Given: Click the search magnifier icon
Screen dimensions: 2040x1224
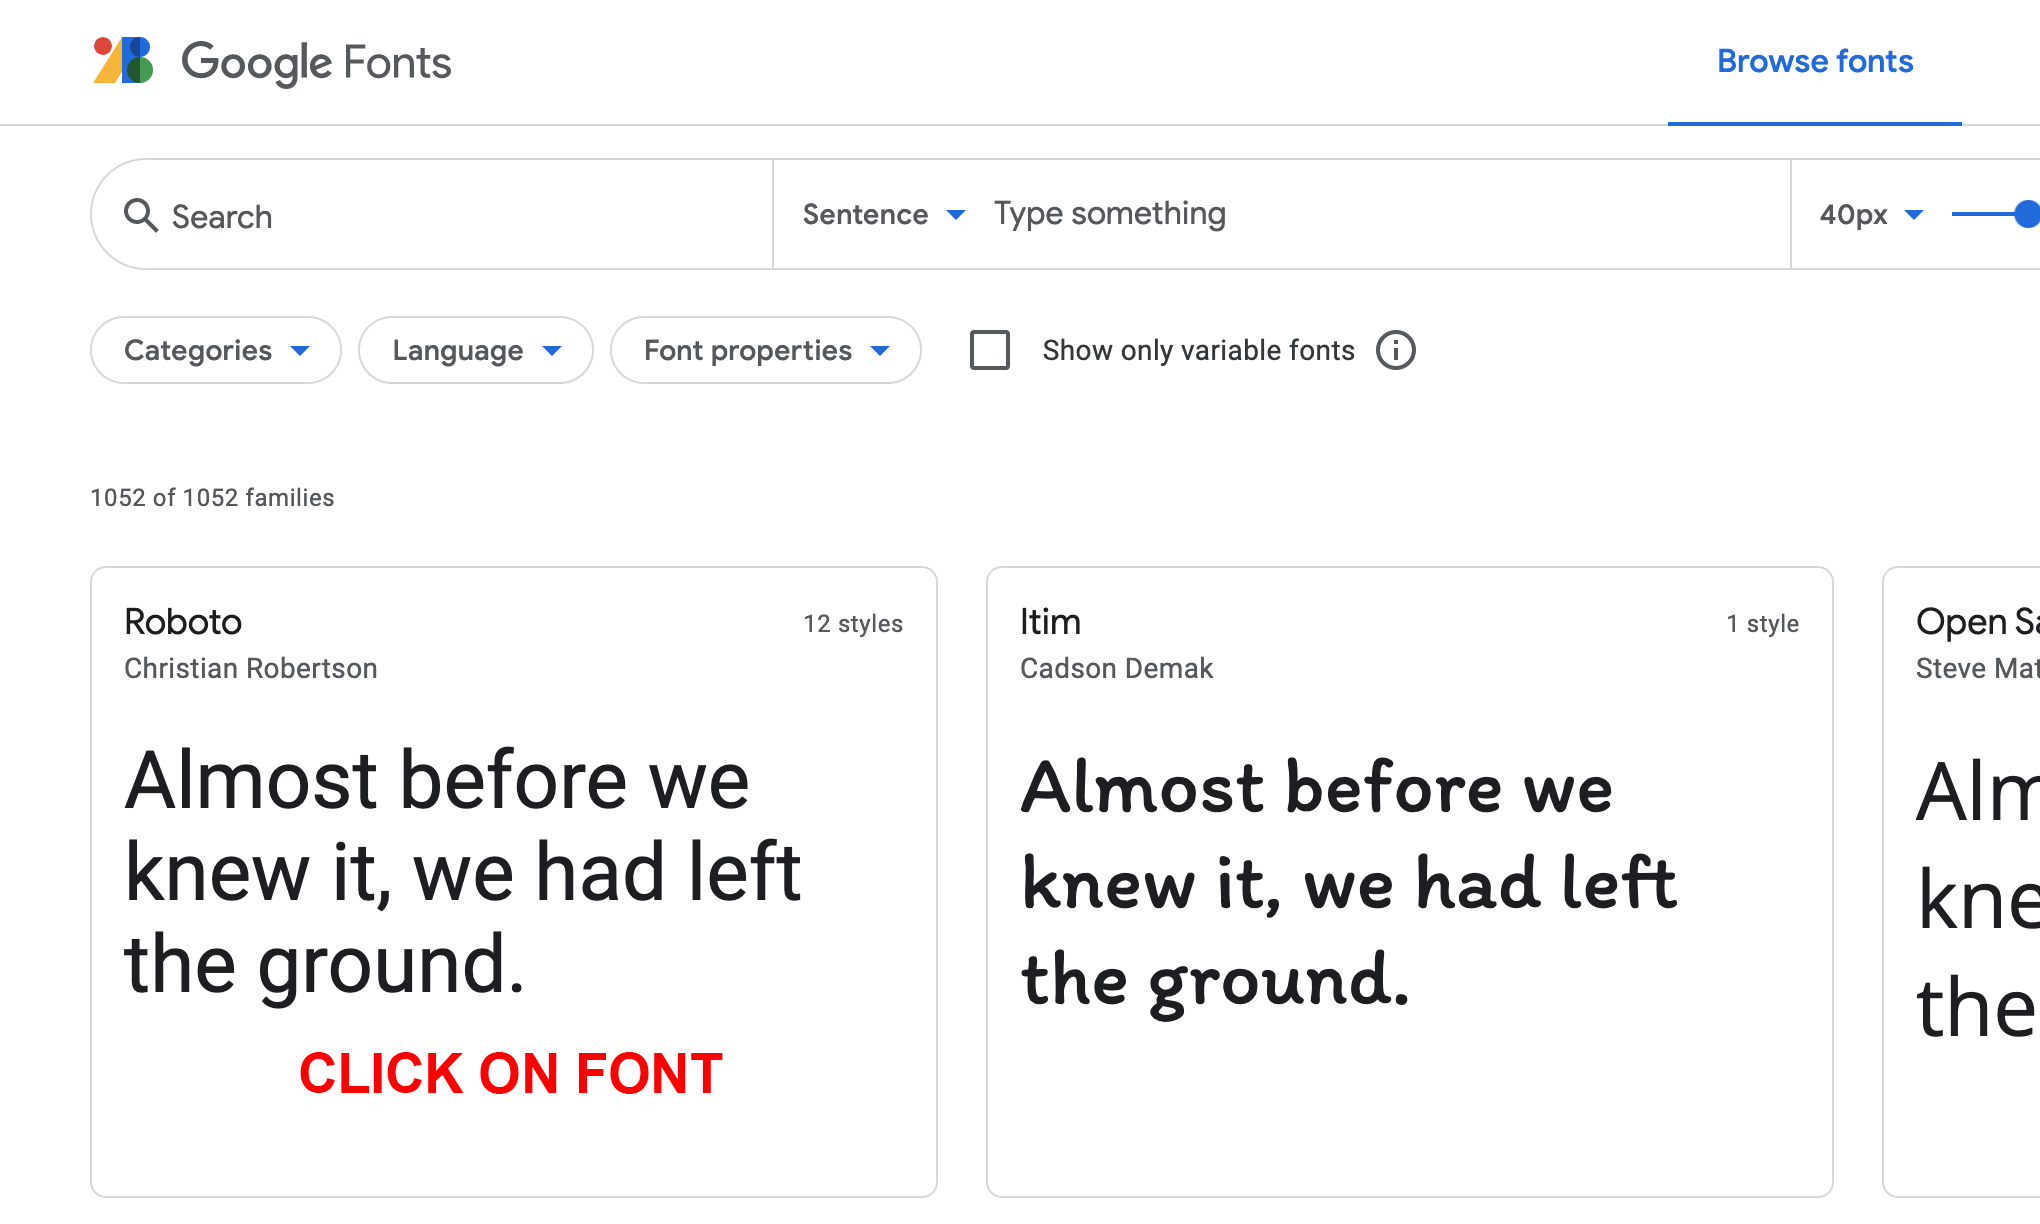Looking at the screenshot, I should [x=140, y=215].
